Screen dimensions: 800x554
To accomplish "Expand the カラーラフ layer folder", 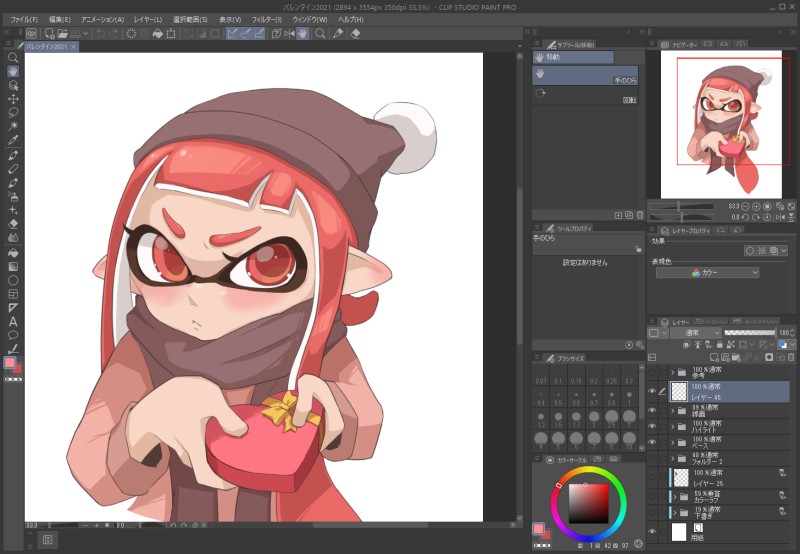I will [x=675, y=496].
